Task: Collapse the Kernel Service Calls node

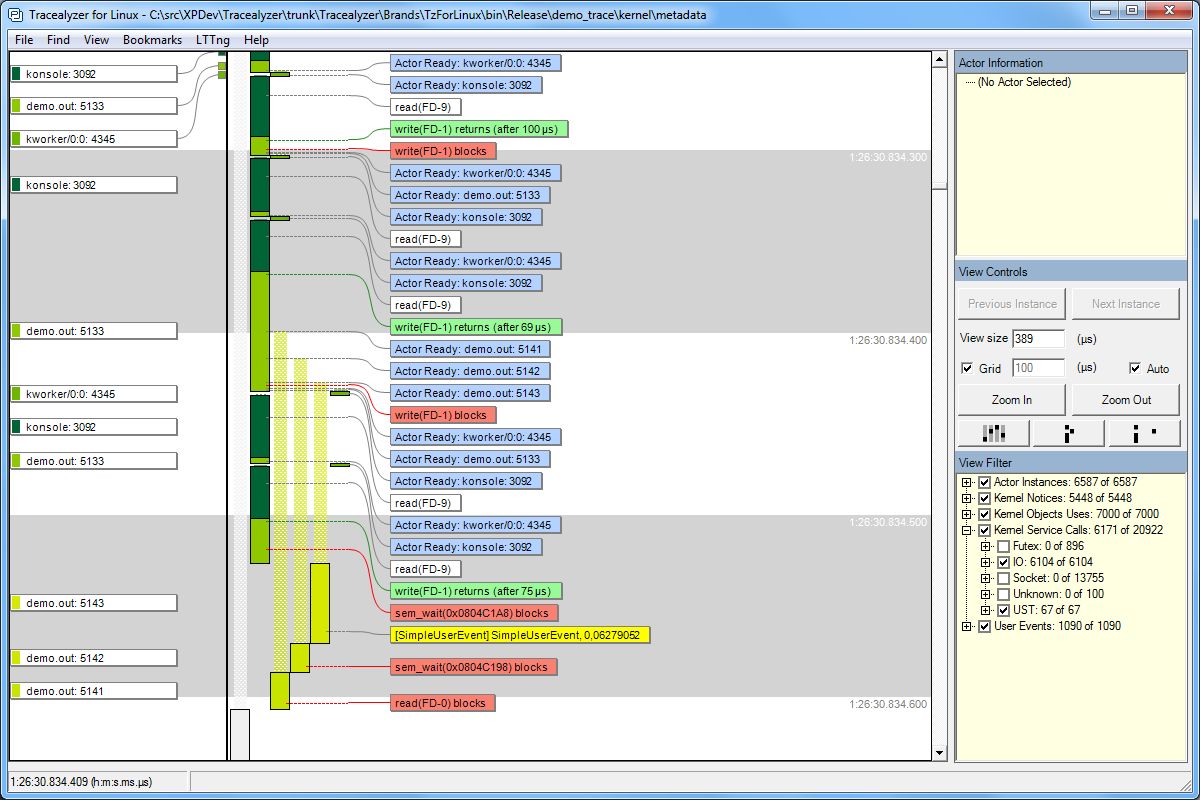Action: coord(966,530)
